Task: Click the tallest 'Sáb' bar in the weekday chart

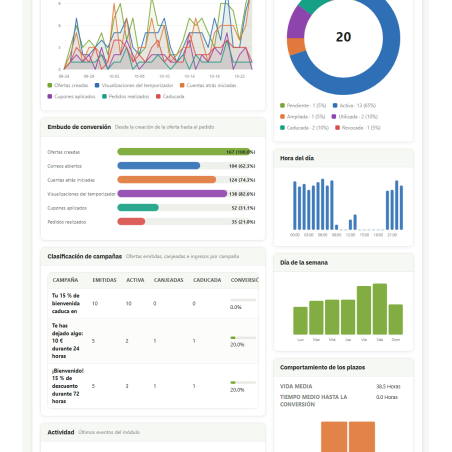Action: (380, 309)
